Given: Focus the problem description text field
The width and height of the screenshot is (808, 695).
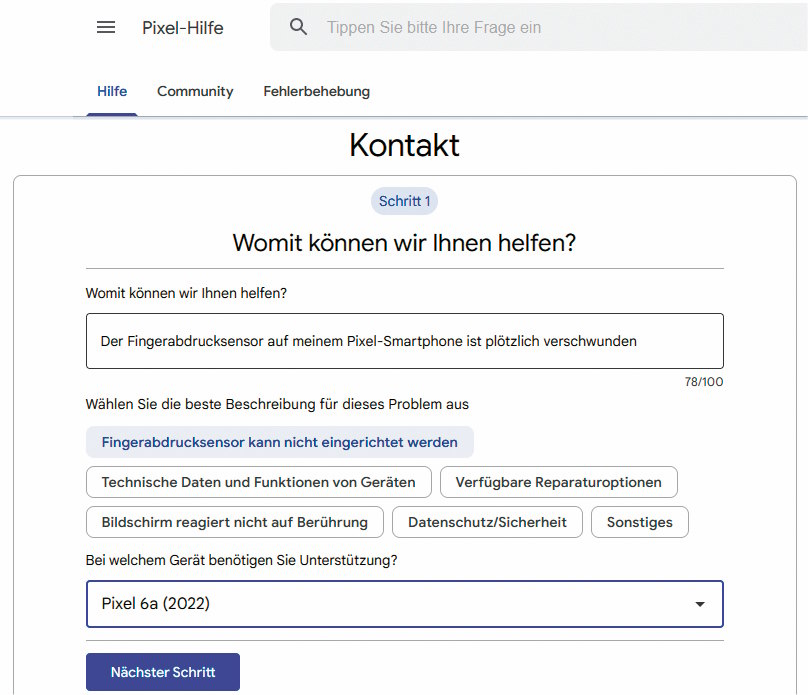Looking at the screenshot, I should click(x=404, y=341).
